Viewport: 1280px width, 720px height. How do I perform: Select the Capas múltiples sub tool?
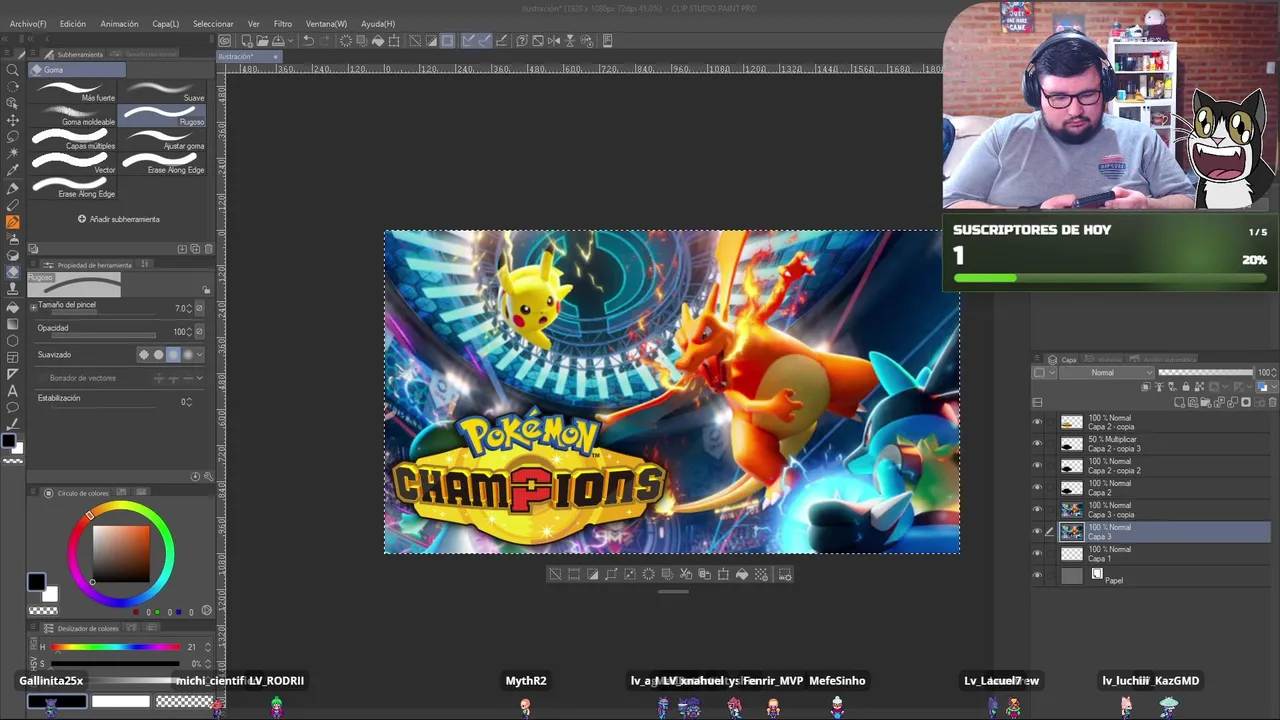click(75, 140)
